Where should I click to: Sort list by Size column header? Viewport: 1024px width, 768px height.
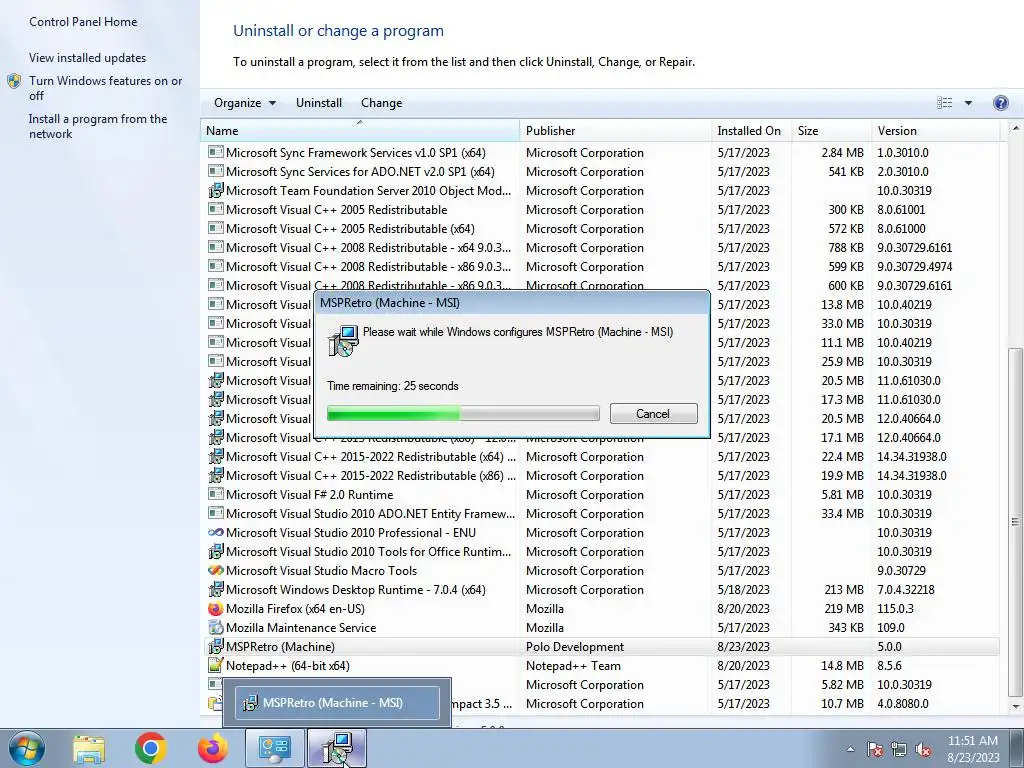coord(831,131)
